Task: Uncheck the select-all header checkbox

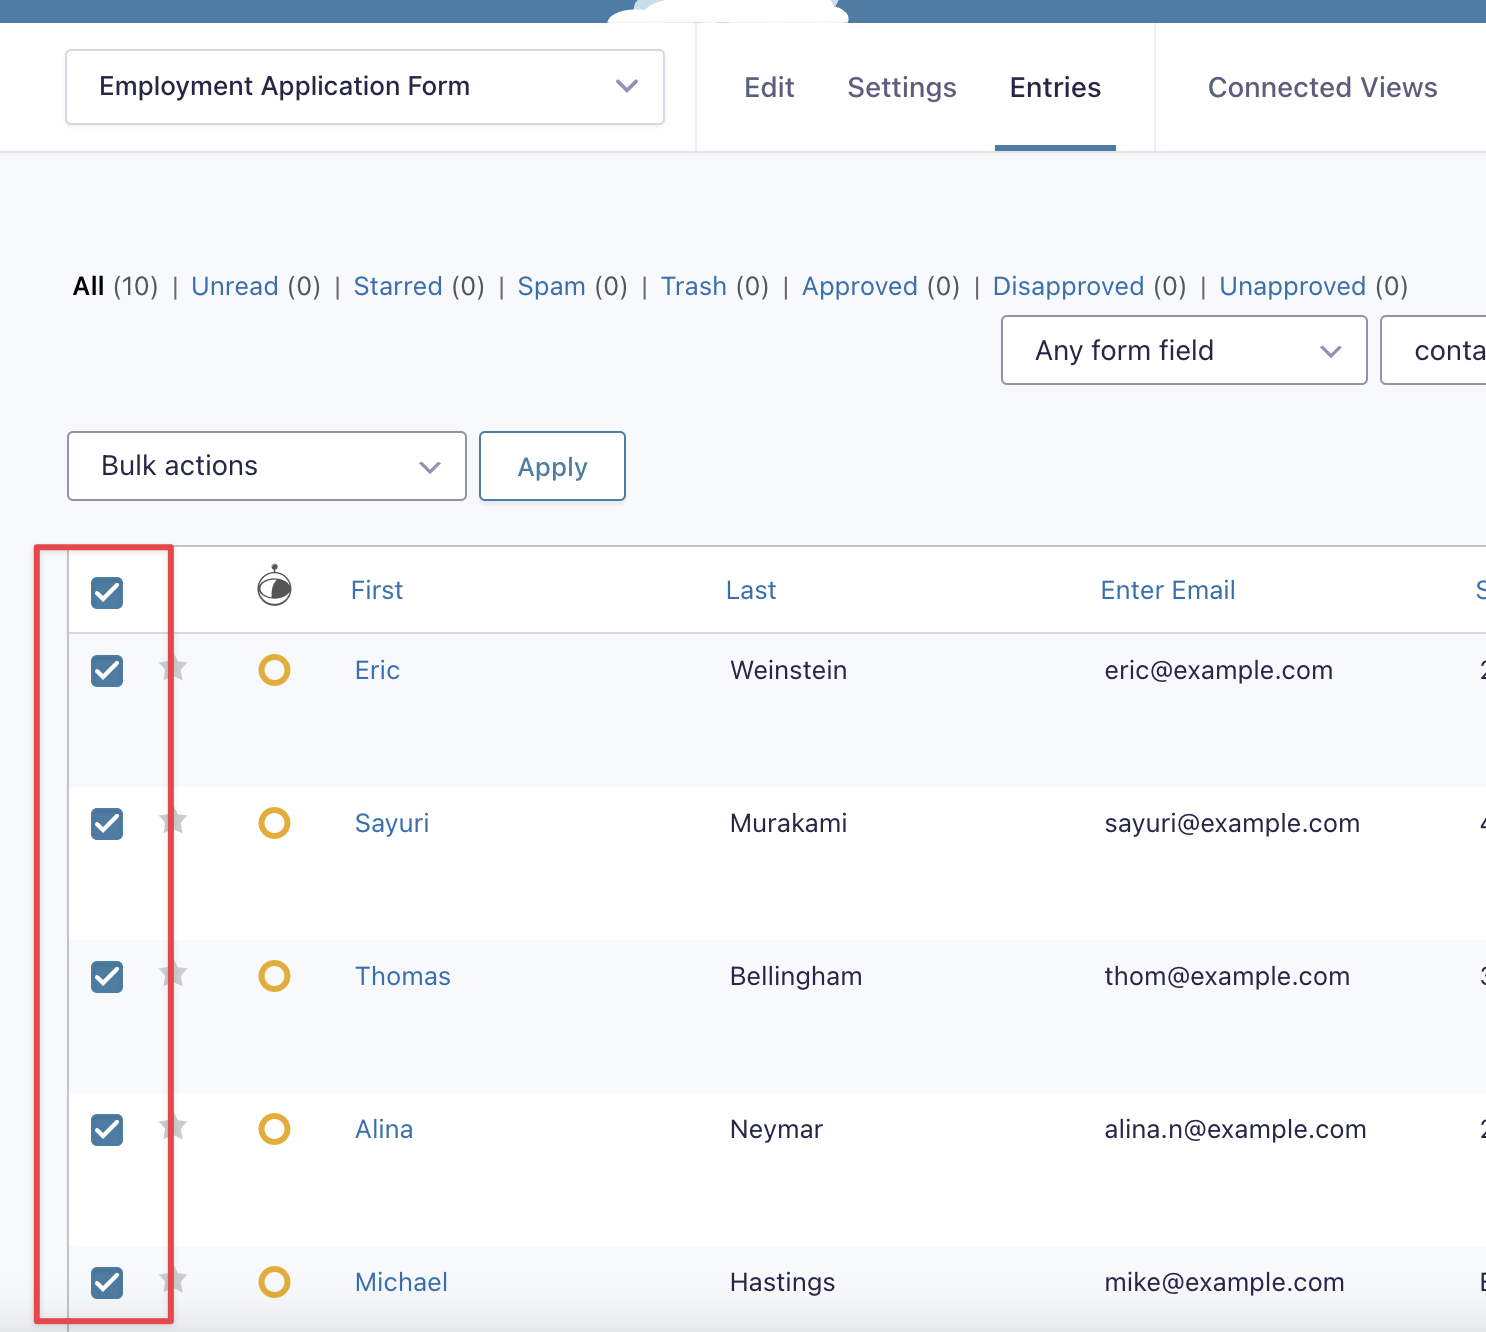Action: point(107,593)
